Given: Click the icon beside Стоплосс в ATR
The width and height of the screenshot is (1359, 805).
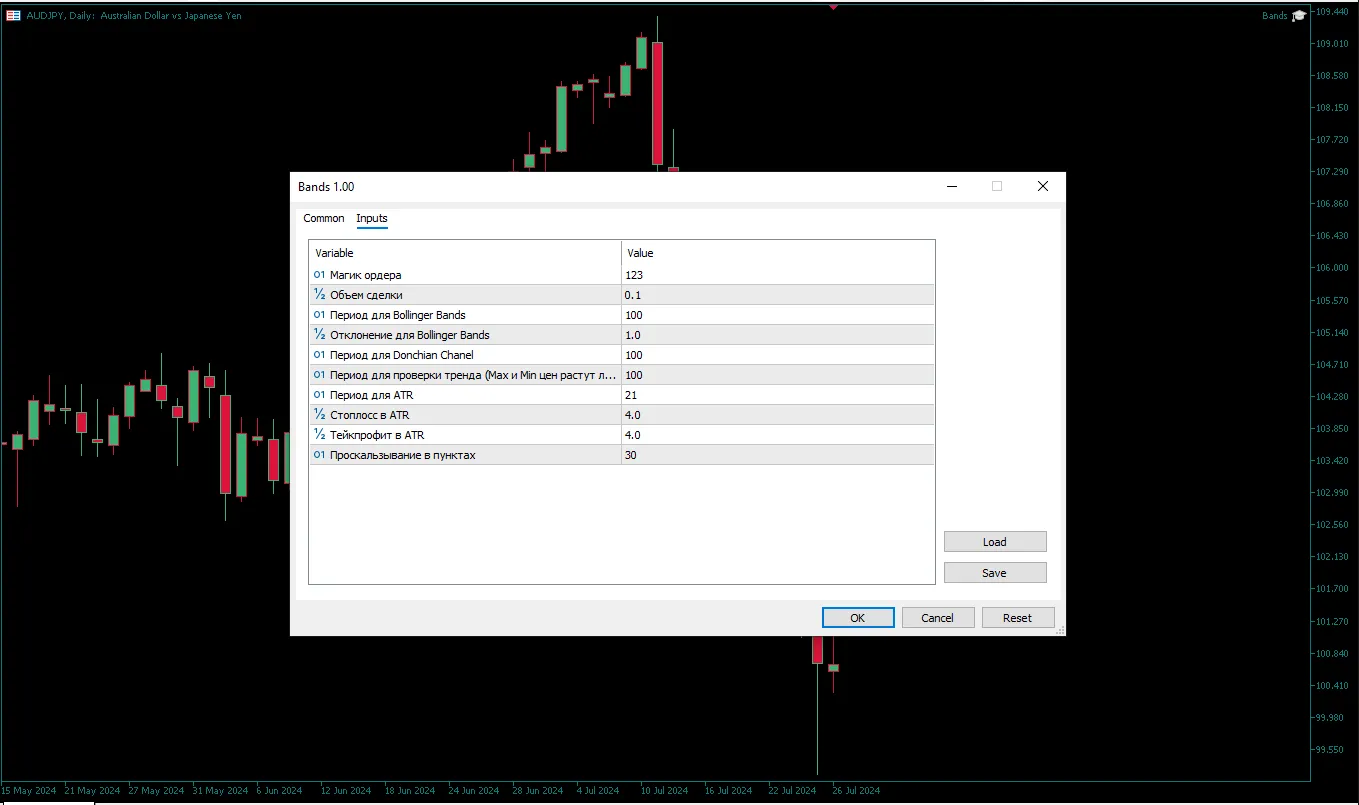Looking at the screenshot, I should [320, 415].
